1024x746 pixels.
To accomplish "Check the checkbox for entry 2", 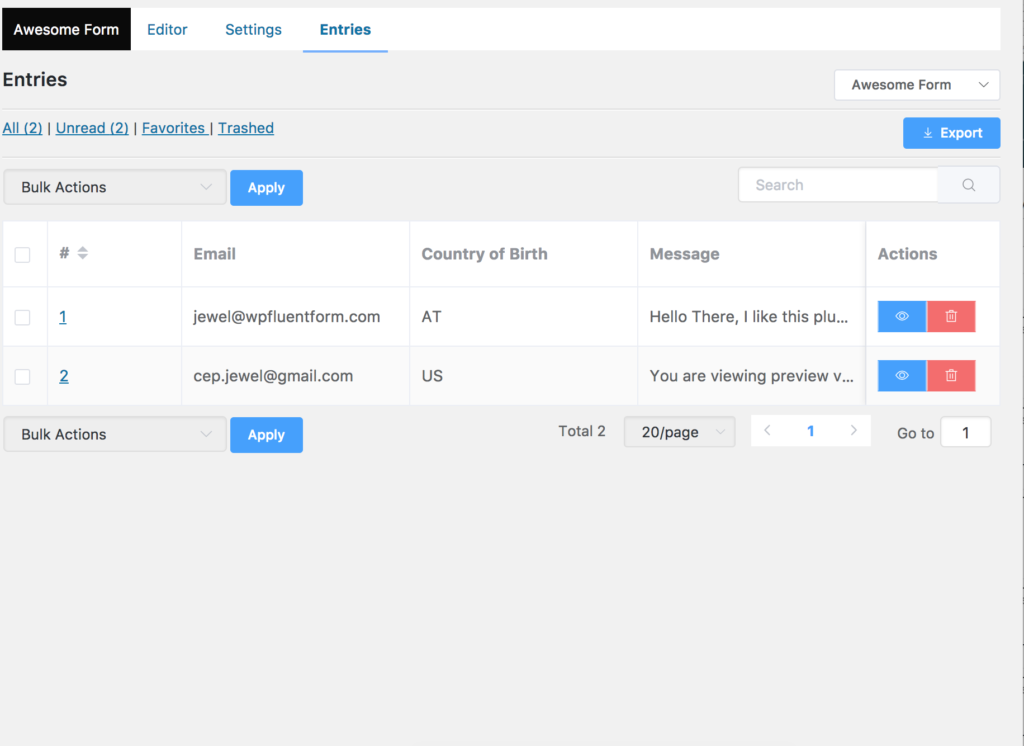I will pos(24,375).
